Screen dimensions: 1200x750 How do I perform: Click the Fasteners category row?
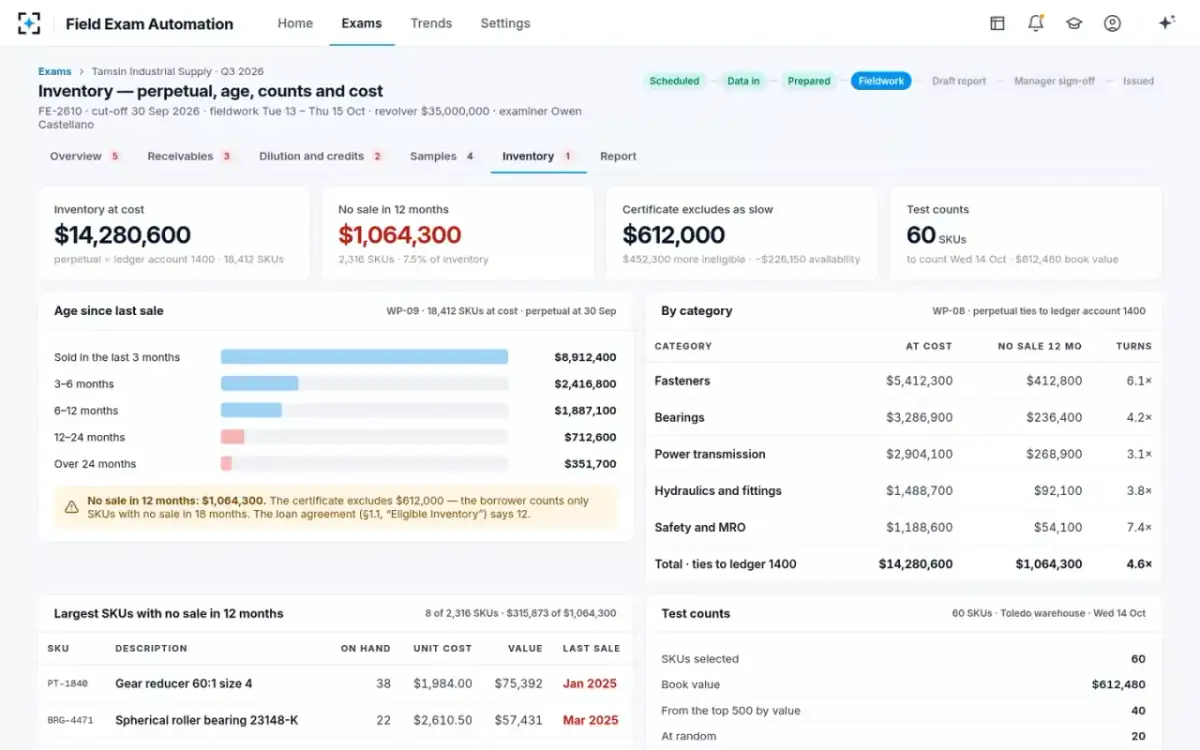[x=903, y=381]
